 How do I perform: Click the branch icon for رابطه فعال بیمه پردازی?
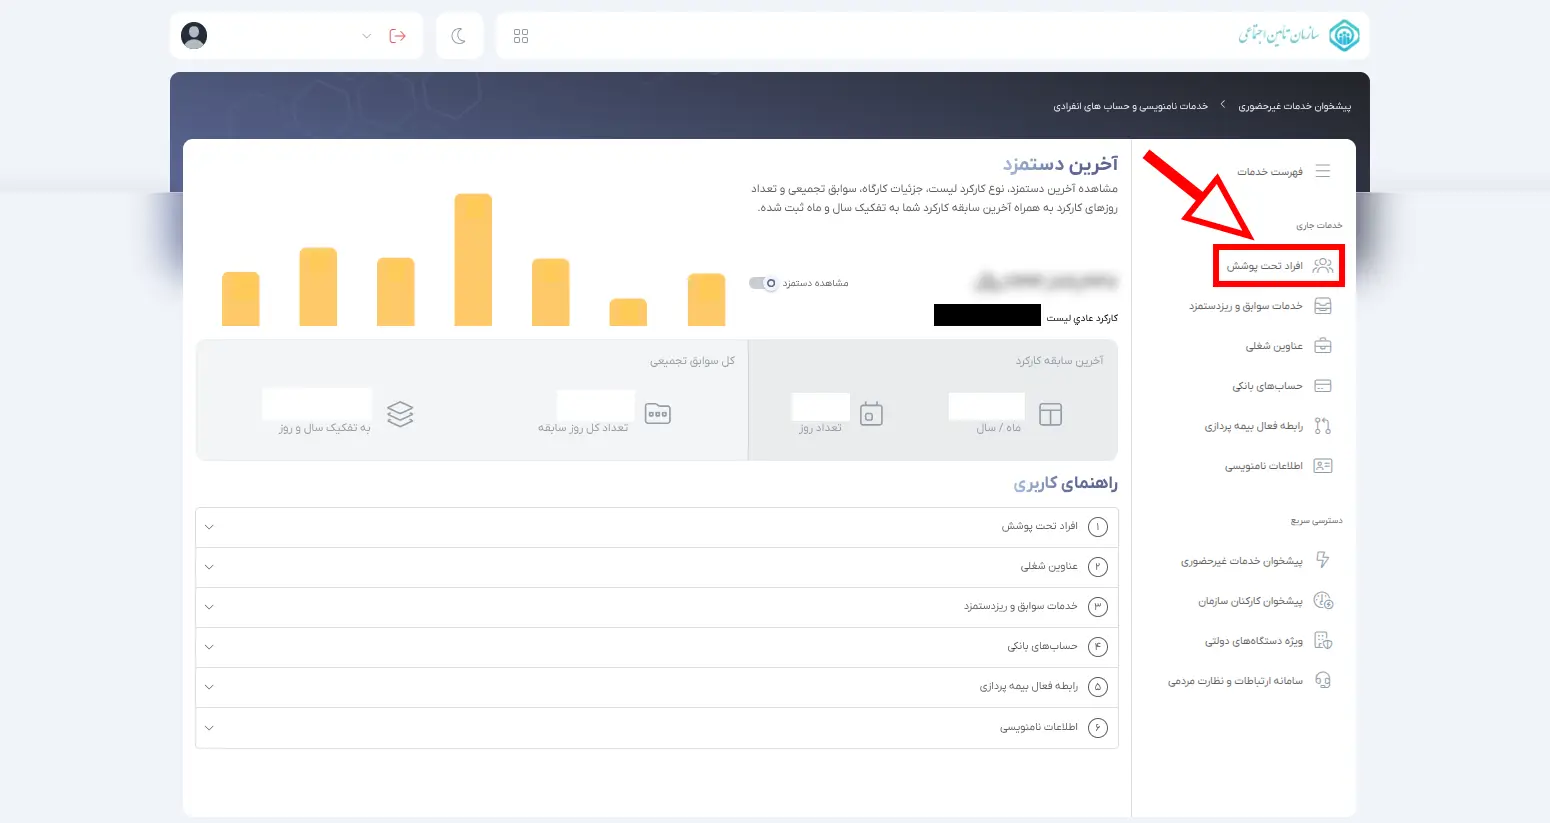point(1323,426)
